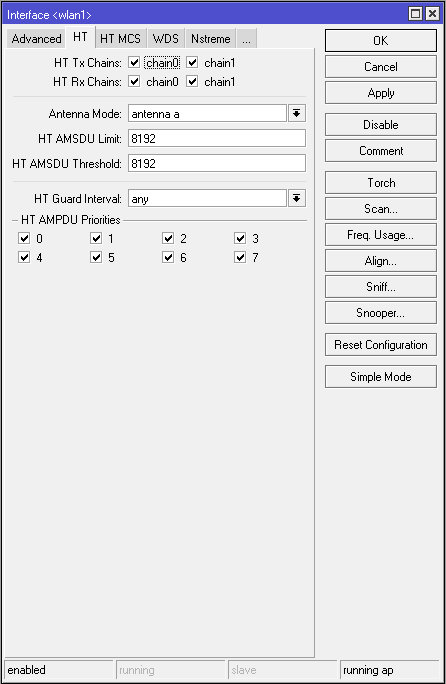Open the Antenna Mode dropdown arrow

[297, 113]
